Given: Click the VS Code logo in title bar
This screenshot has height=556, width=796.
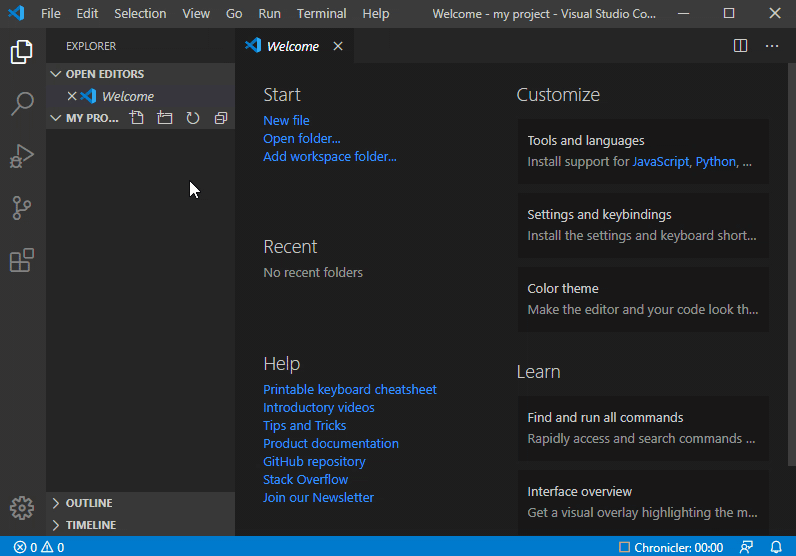Looking at the screenshot, I should (x=16, y=13).
